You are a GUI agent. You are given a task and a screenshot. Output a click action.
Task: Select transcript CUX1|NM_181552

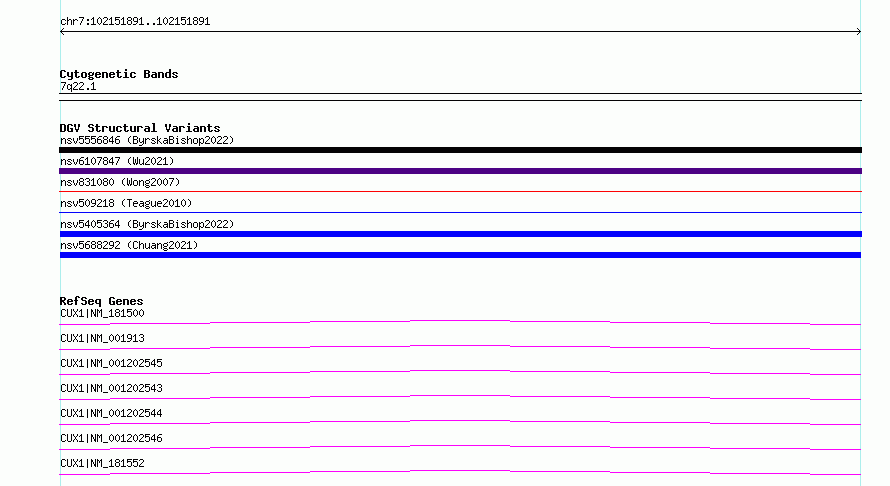click(x=102, y=463)
